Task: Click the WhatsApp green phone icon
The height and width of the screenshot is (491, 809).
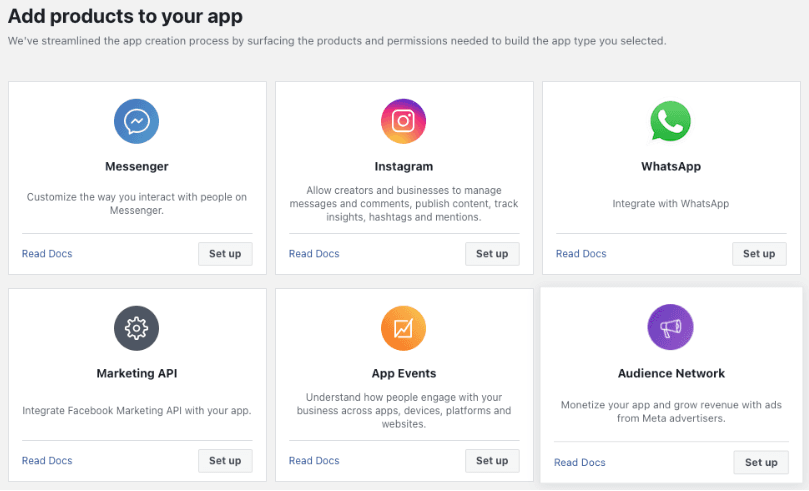Action: pyautogui.click(x=670, y=121)
